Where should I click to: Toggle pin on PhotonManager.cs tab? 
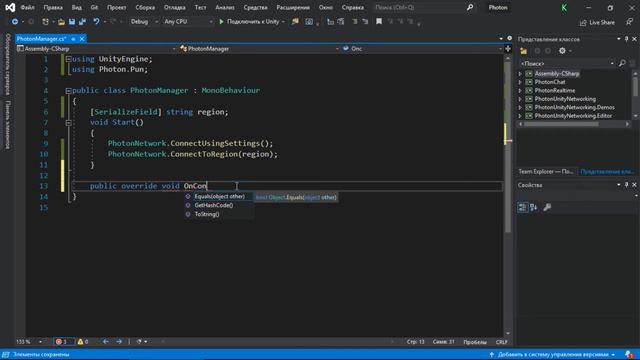[x=73, y=39]
